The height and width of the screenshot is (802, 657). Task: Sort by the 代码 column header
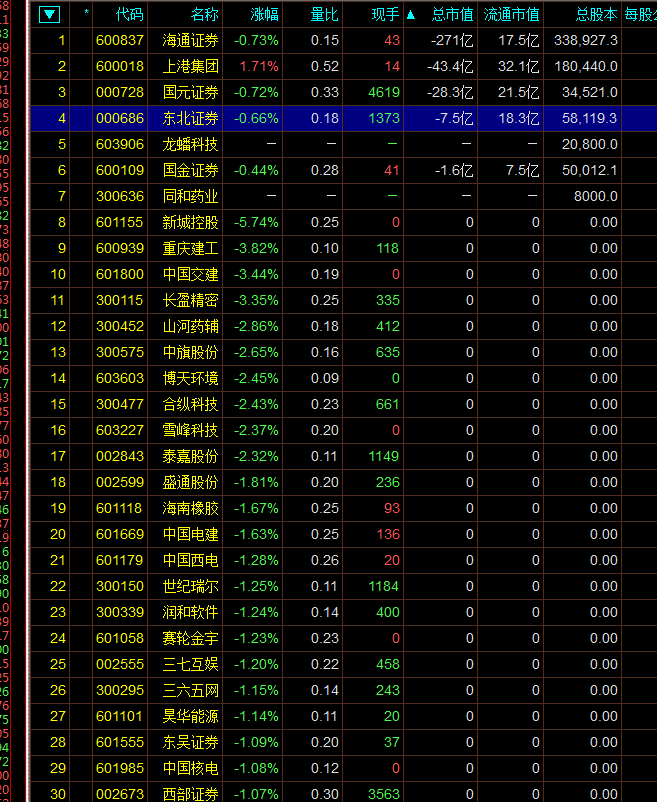(129, 14)
